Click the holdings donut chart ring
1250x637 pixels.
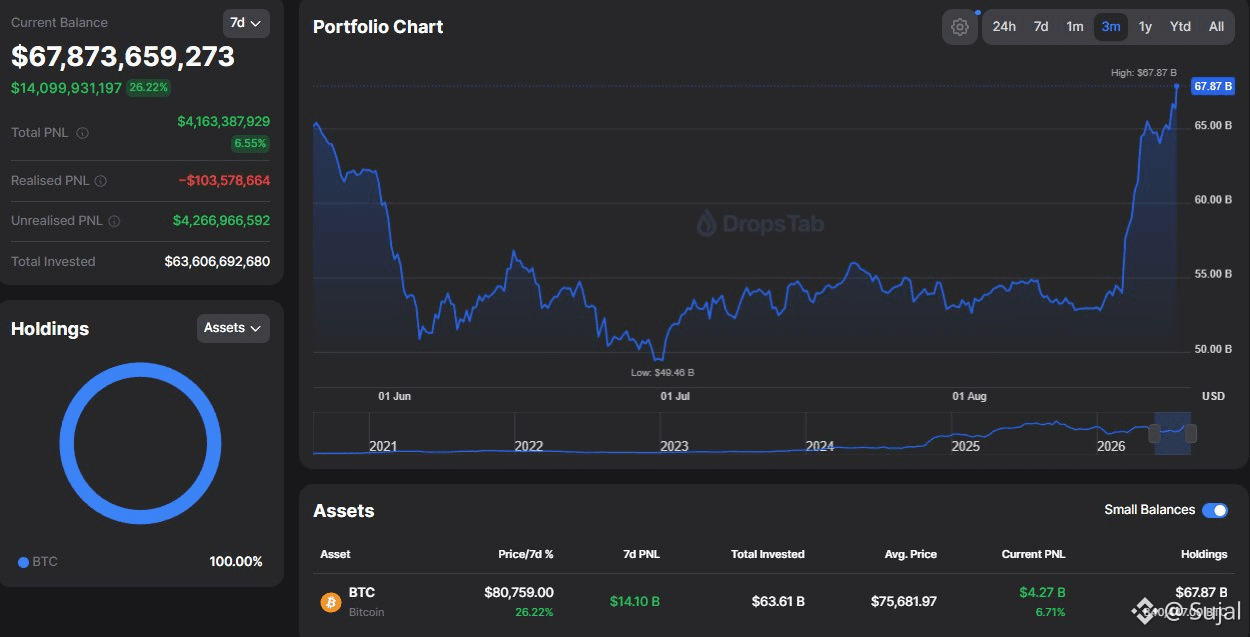point(140,443)
